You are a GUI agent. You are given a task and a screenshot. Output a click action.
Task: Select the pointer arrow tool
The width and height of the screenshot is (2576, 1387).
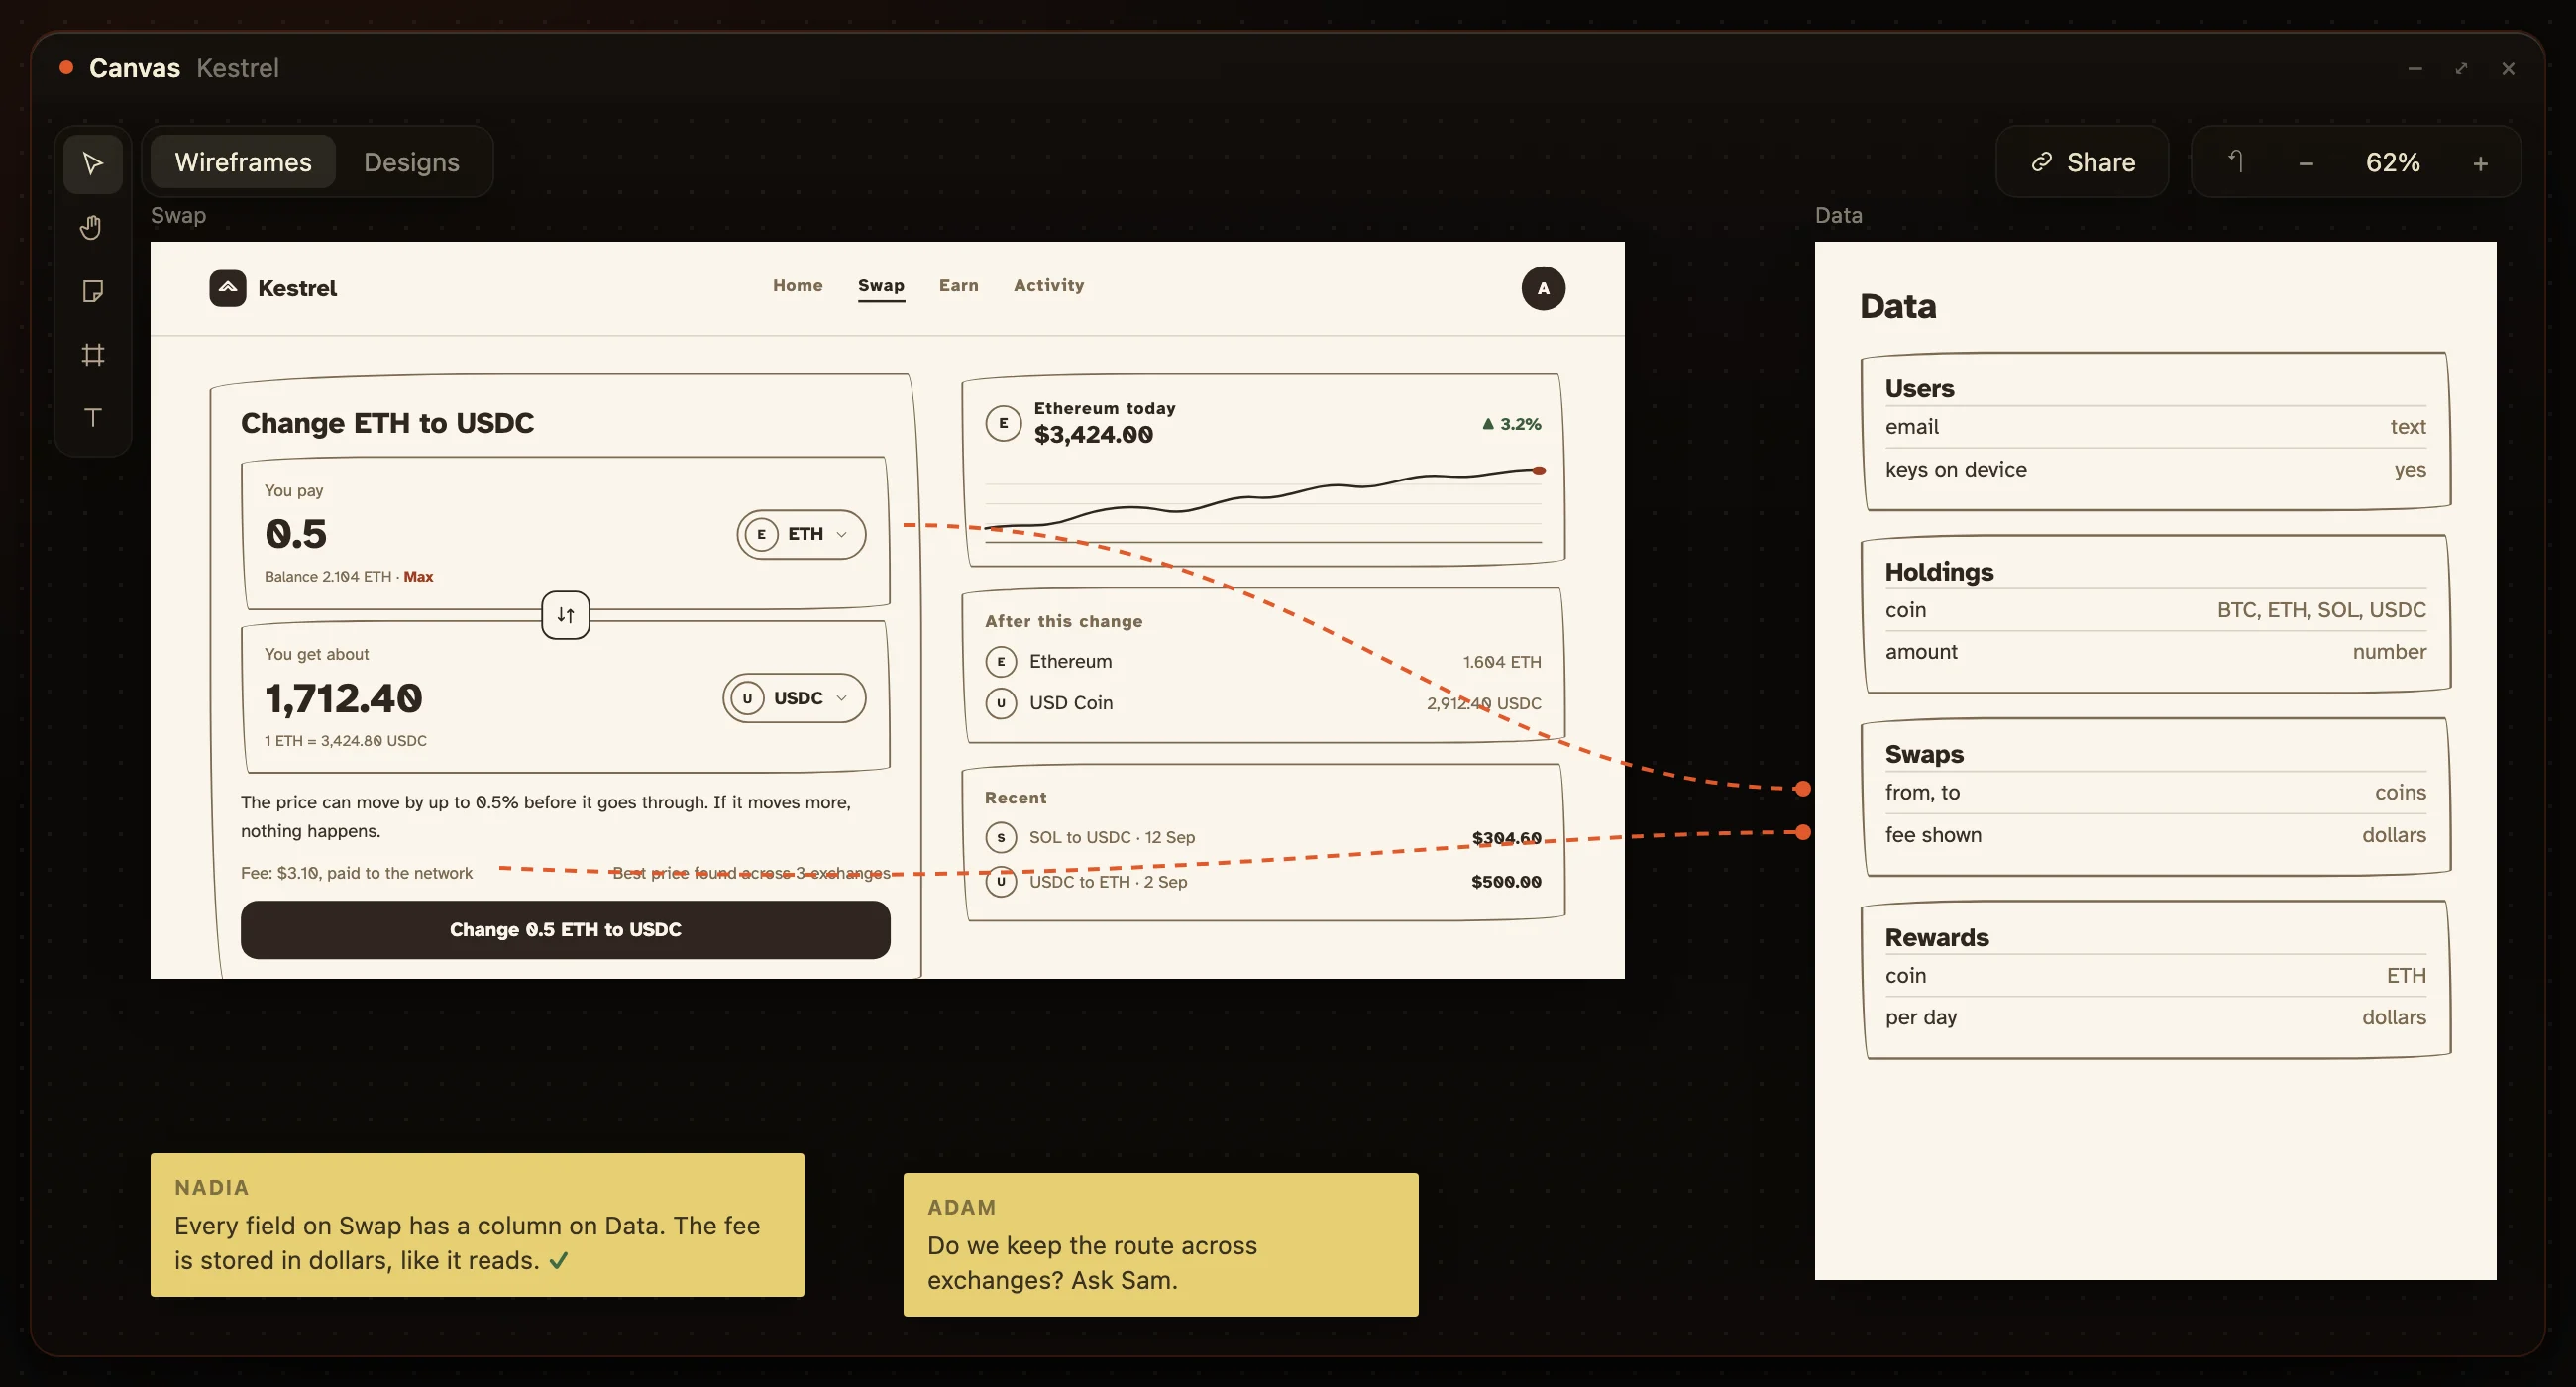pyautogui.click(x=92, y=163)
